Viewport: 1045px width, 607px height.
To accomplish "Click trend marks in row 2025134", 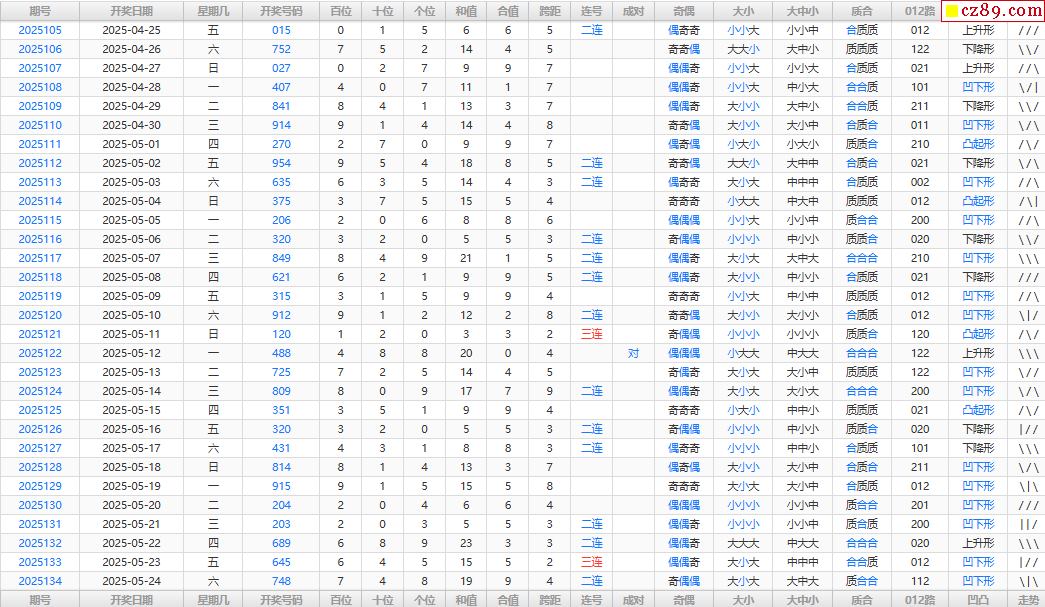I will (1028, 581).
